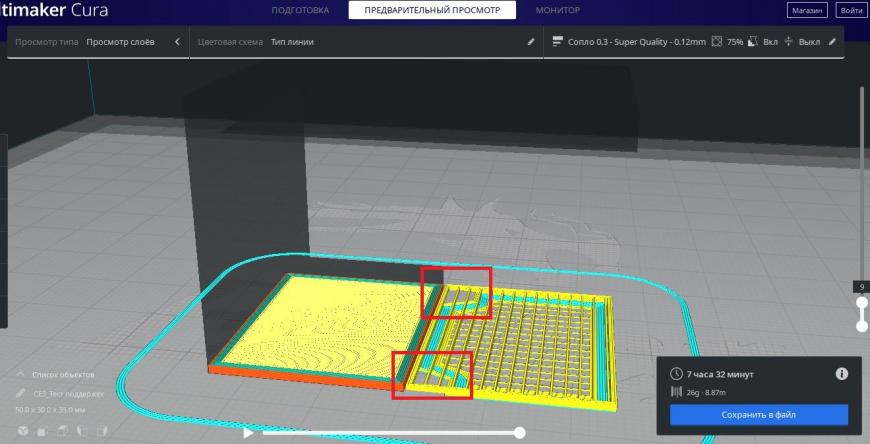Click the play simulation button
870x444 pixels.
(248, 432)
